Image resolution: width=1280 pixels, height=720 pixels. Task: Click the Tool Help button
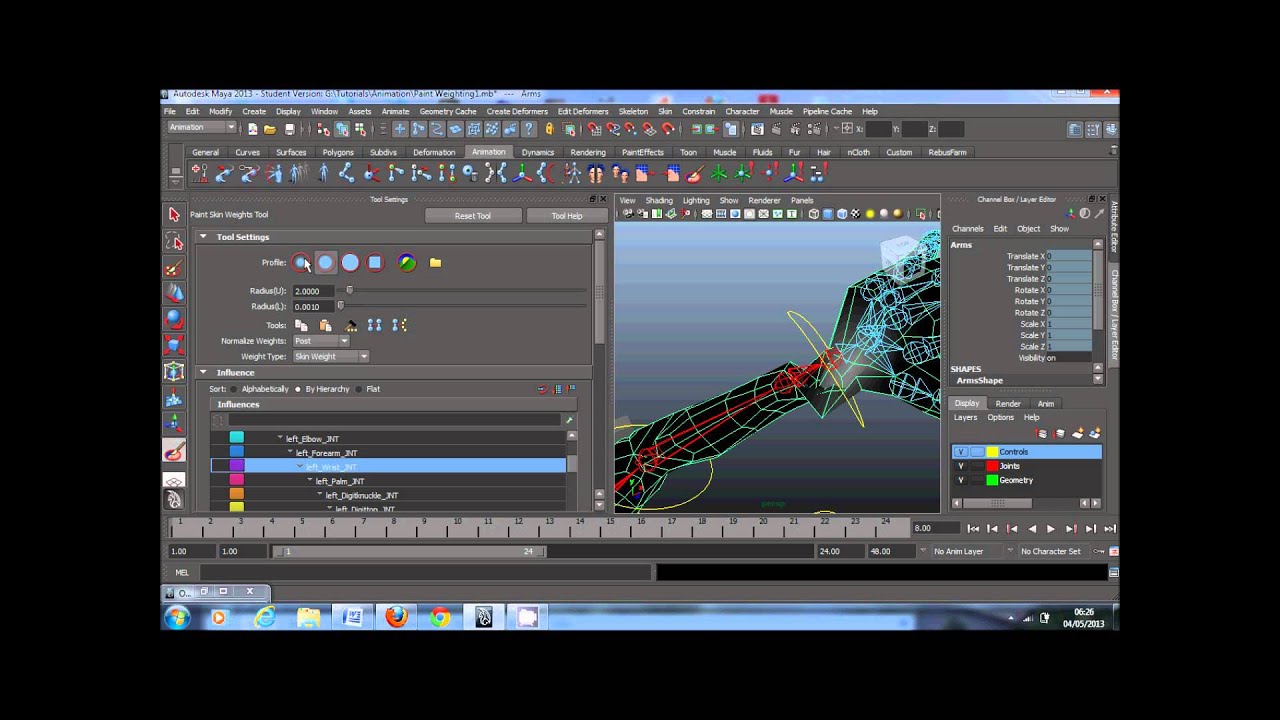[x=567, y=216]
